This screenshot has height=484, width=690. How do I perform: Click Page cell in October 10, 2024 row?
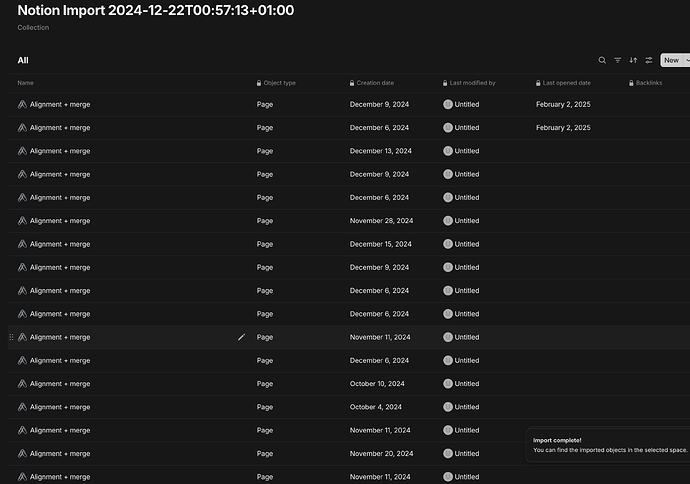(265, 384)
